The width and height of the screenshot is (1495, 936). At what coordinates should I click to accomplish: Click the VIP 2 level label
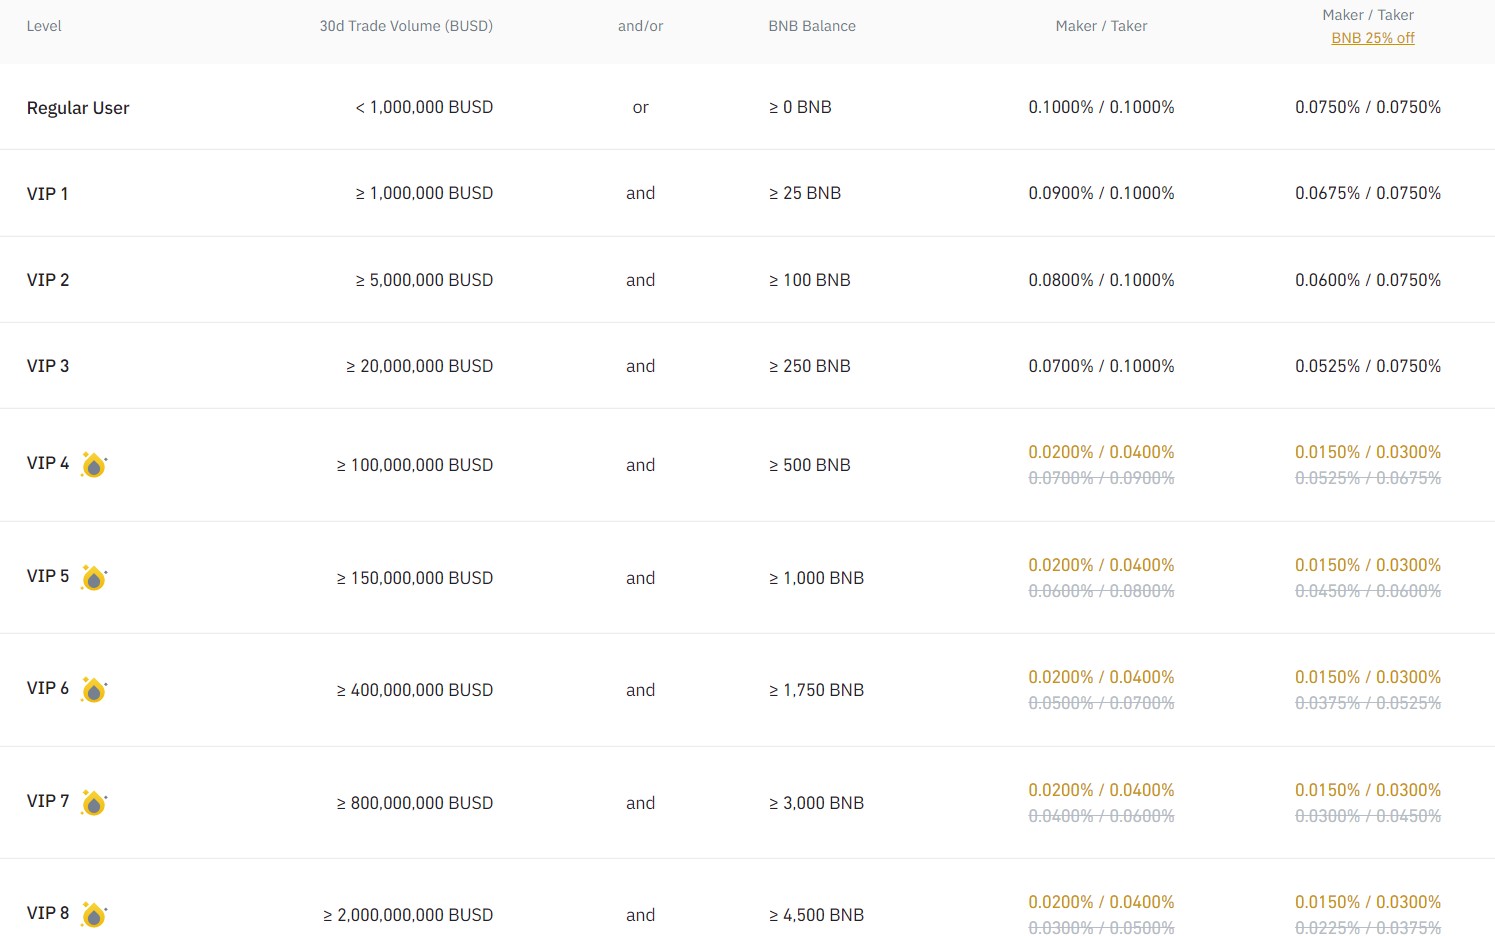[x=48, y=280]
